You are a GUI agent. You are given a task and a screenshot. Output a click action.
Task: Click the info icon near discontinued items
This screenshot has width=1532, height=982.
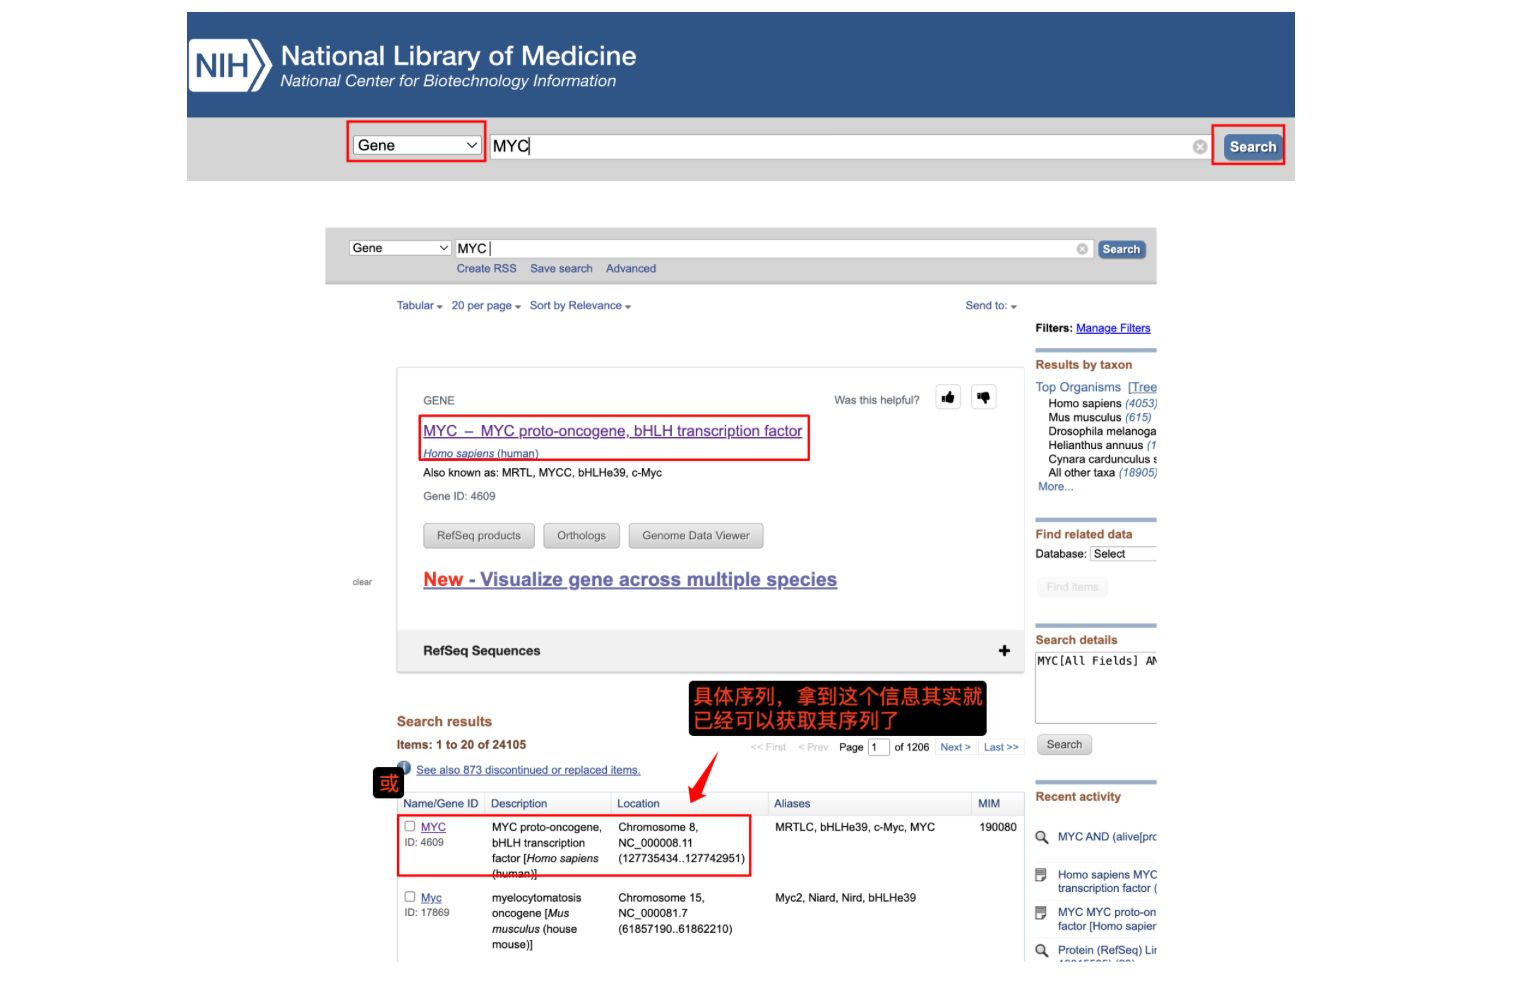(x=405, y=767)
